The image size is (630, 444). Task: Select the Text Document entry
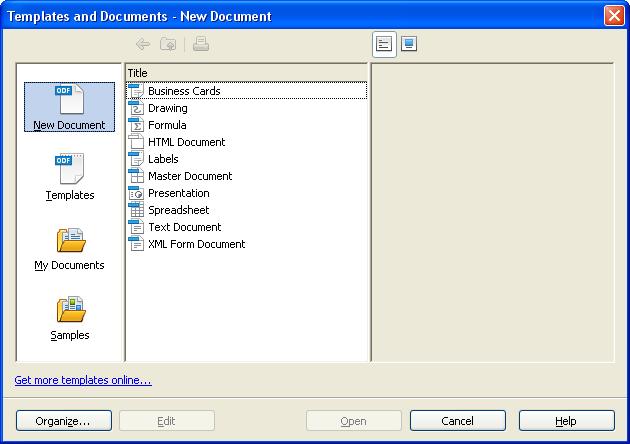pyautogui.click(x=247, y=227)
